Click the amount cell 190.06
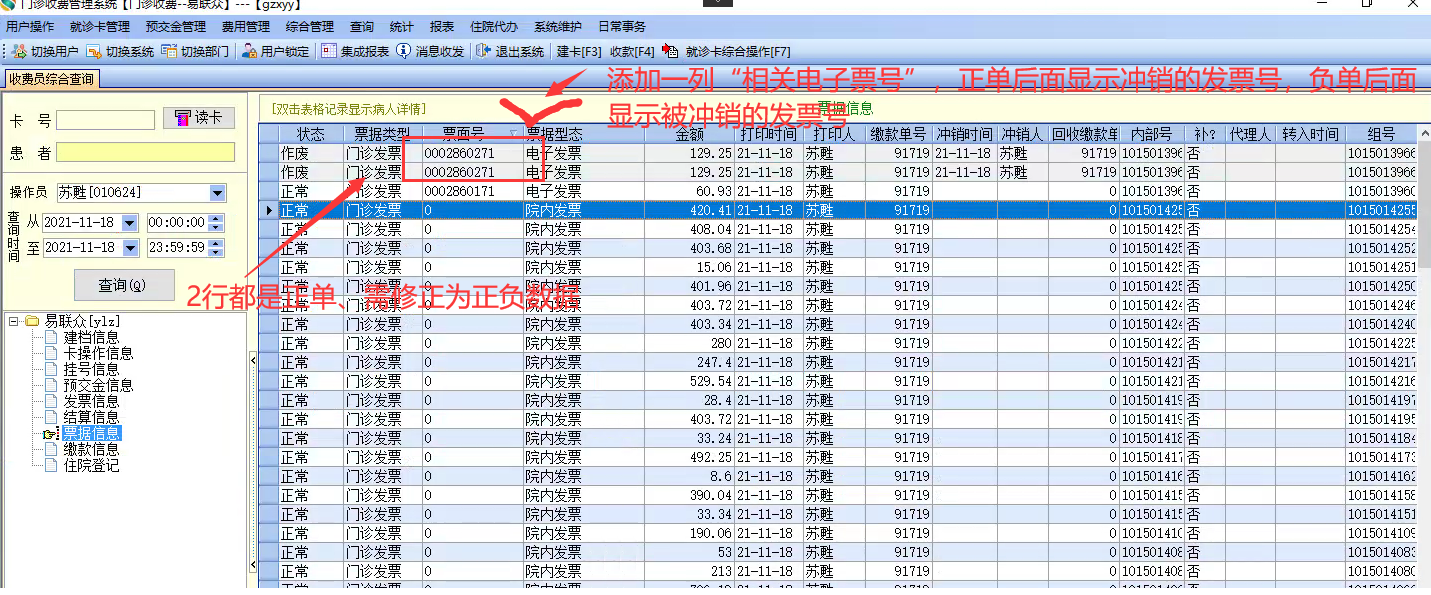1431x595 pixels. click(x=689, y=533)
